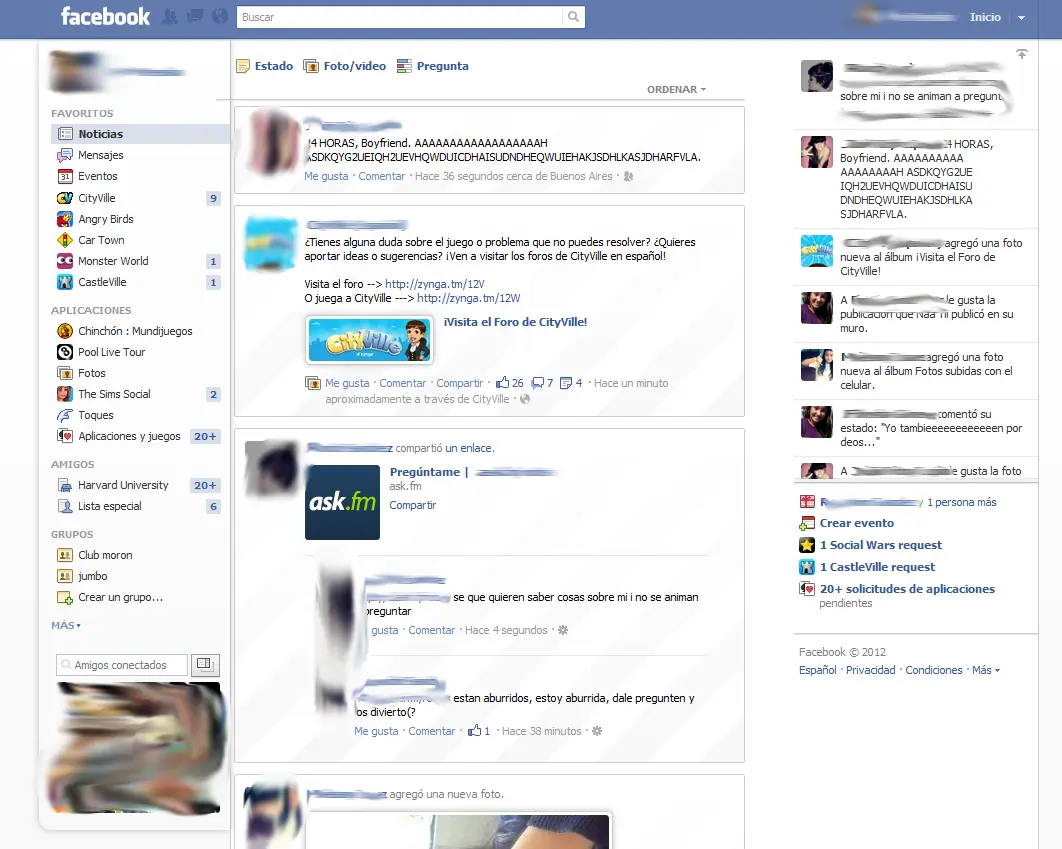Open Noticias in favorites sidebar
The image size is (1062, 849).
(x=140, y=134)
